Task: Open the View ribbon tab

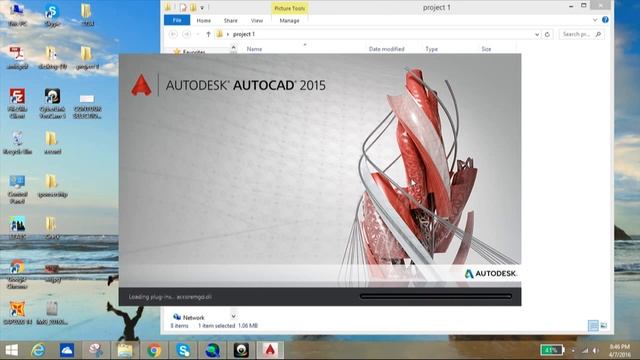Action: pos(257,20)
